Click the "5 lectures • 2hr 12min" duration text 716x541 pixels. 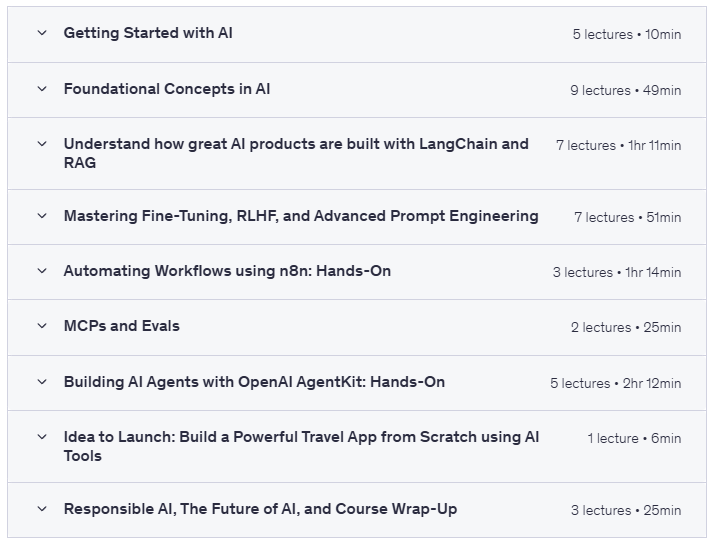[x=615, y=383]
